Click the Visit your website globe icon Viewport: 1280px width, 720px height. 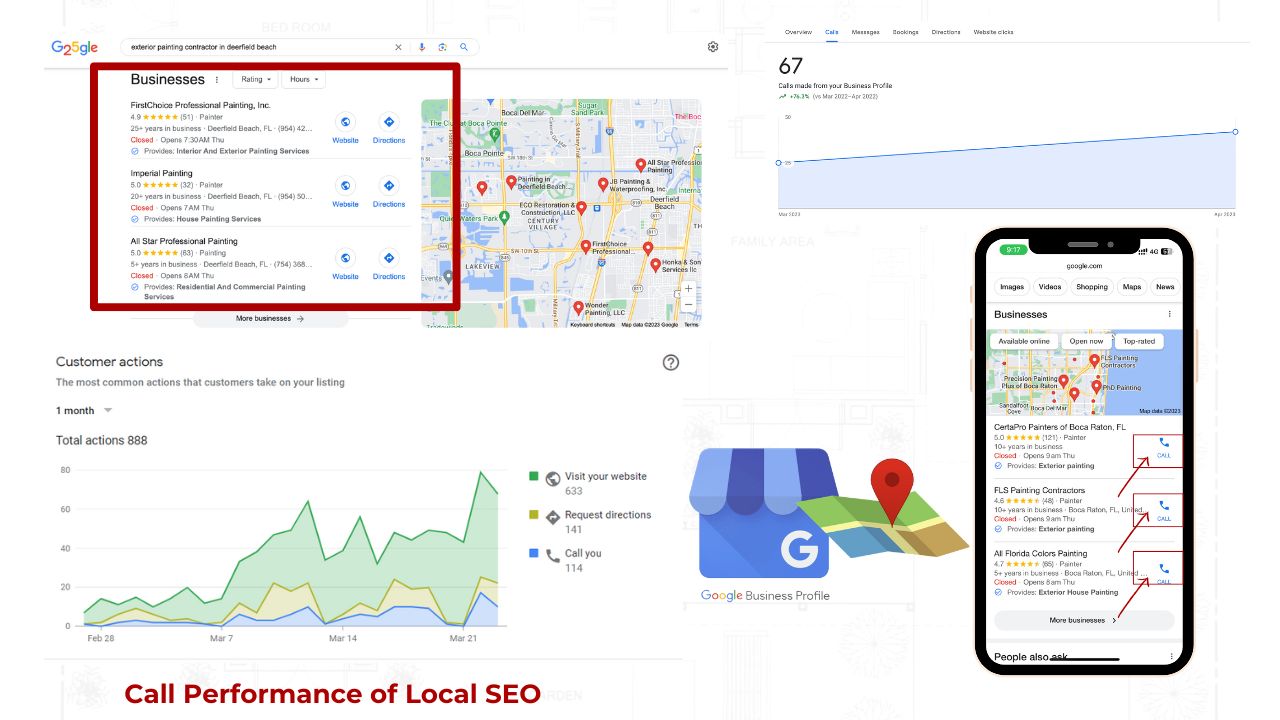[x=553, y=478]
